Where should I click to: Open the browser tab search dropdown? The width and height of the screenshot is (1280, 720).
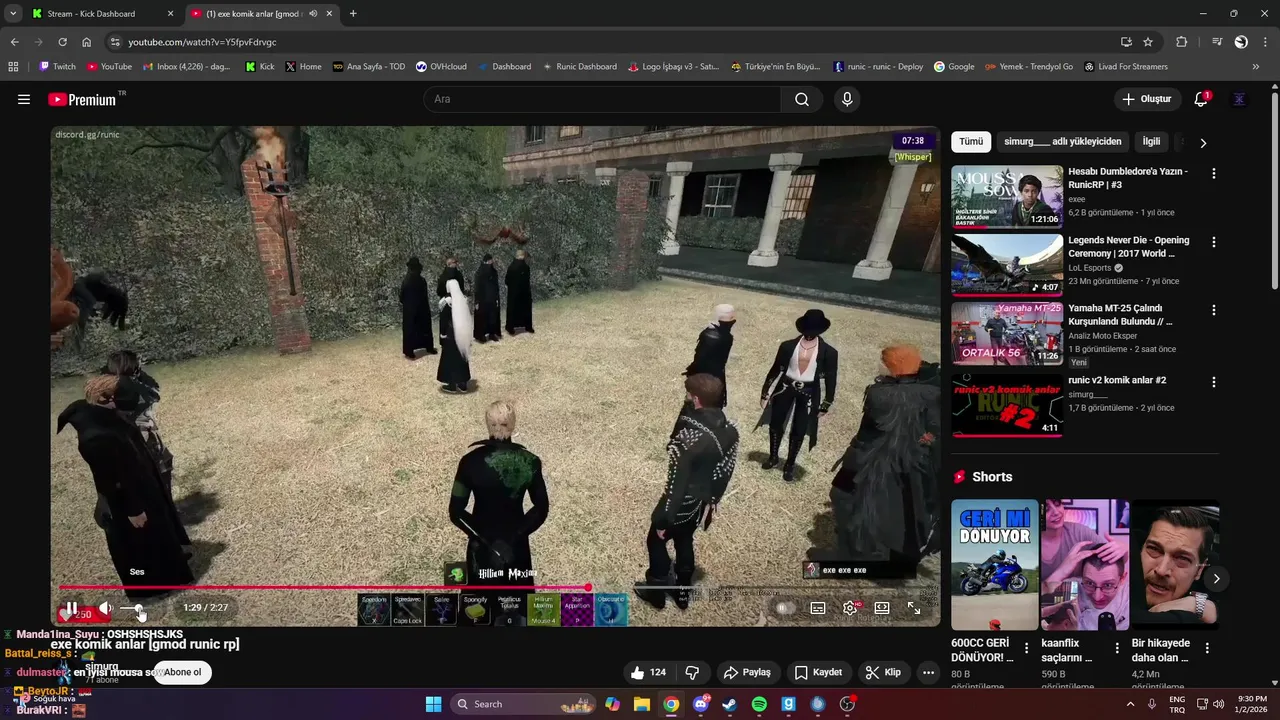[13, 14]
